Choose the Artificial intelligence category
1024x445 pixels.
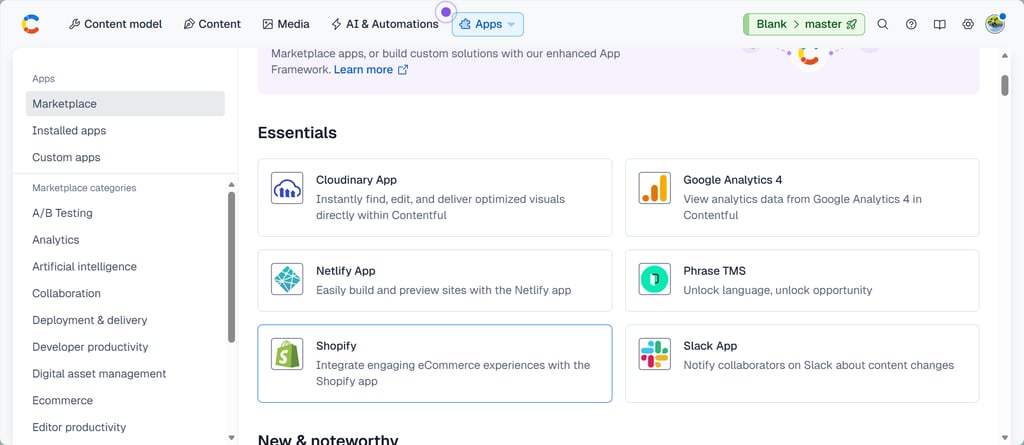point(84,267)
